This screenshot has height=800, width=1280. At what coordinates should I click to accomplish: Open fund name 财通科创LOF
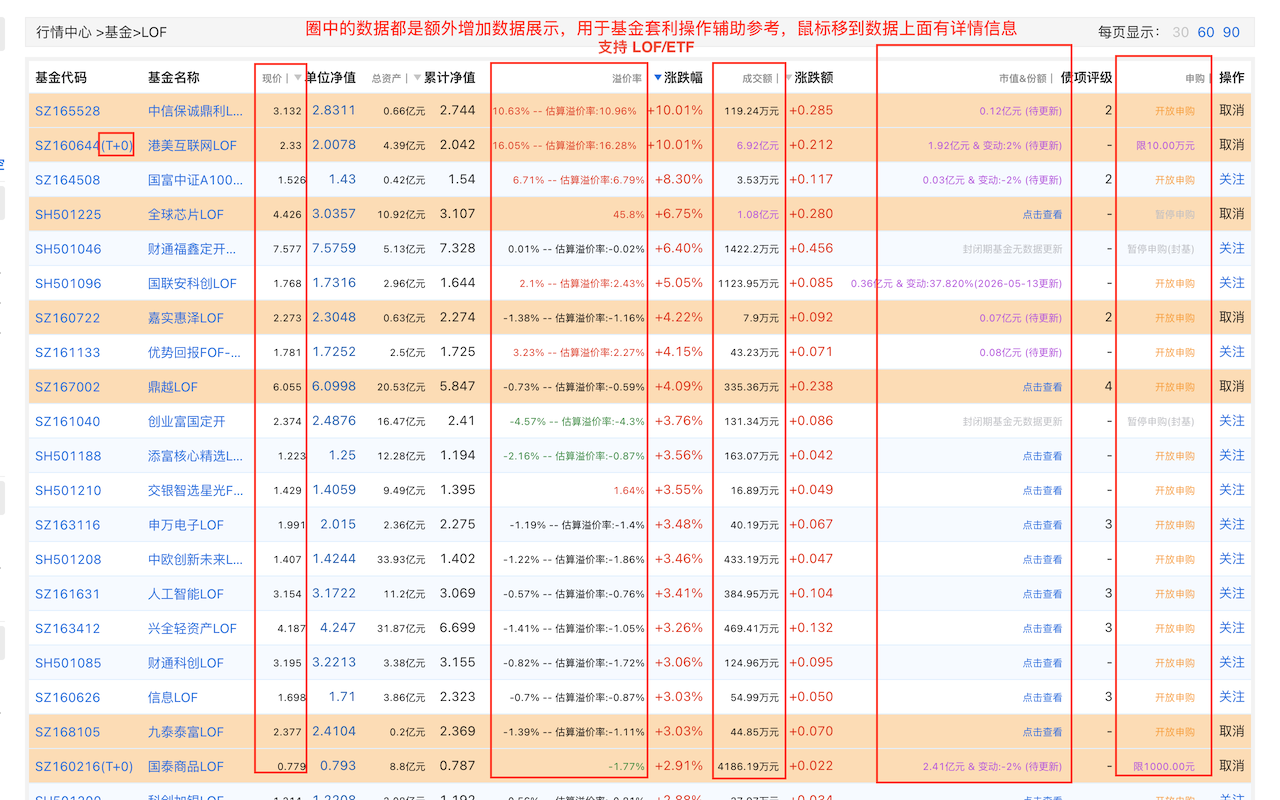point(186,663)
